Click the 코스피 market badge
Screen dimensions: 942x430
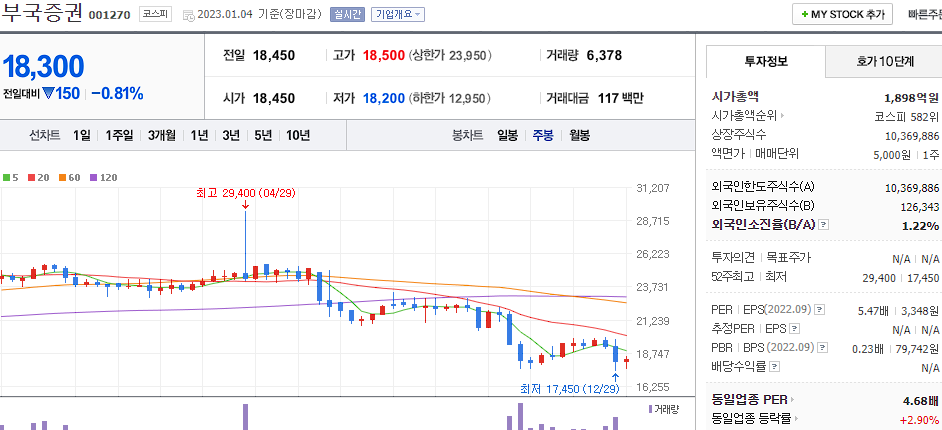[156, 14]
